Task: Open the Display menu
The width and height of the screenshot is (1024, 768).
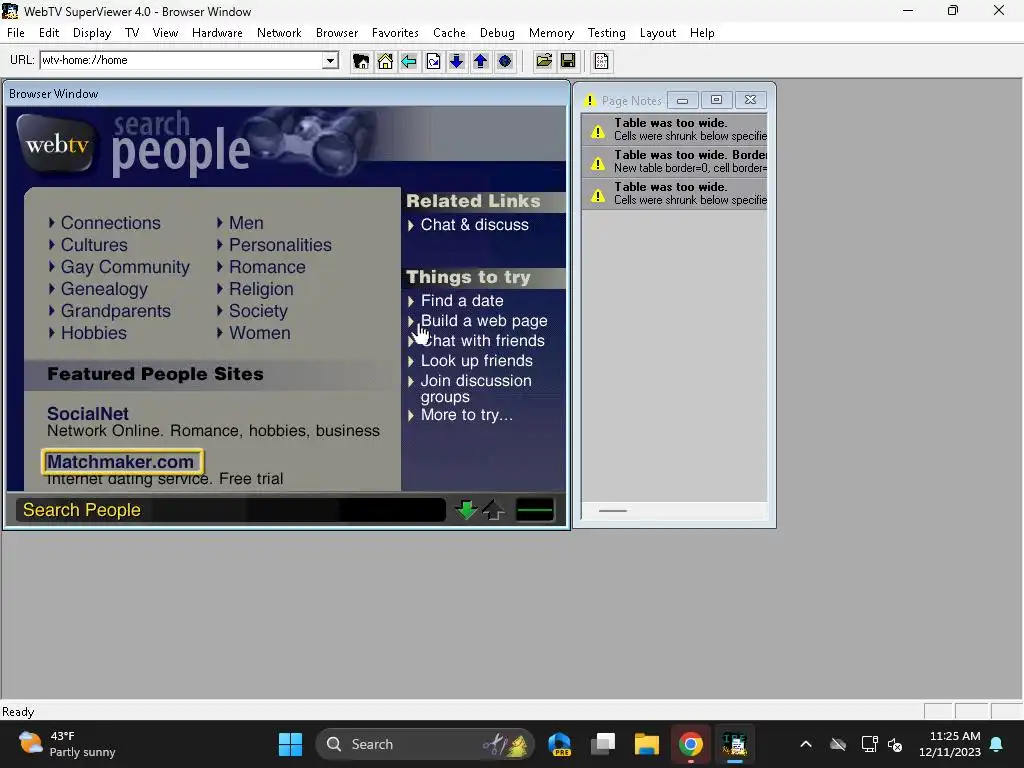Action: [92, 33]
